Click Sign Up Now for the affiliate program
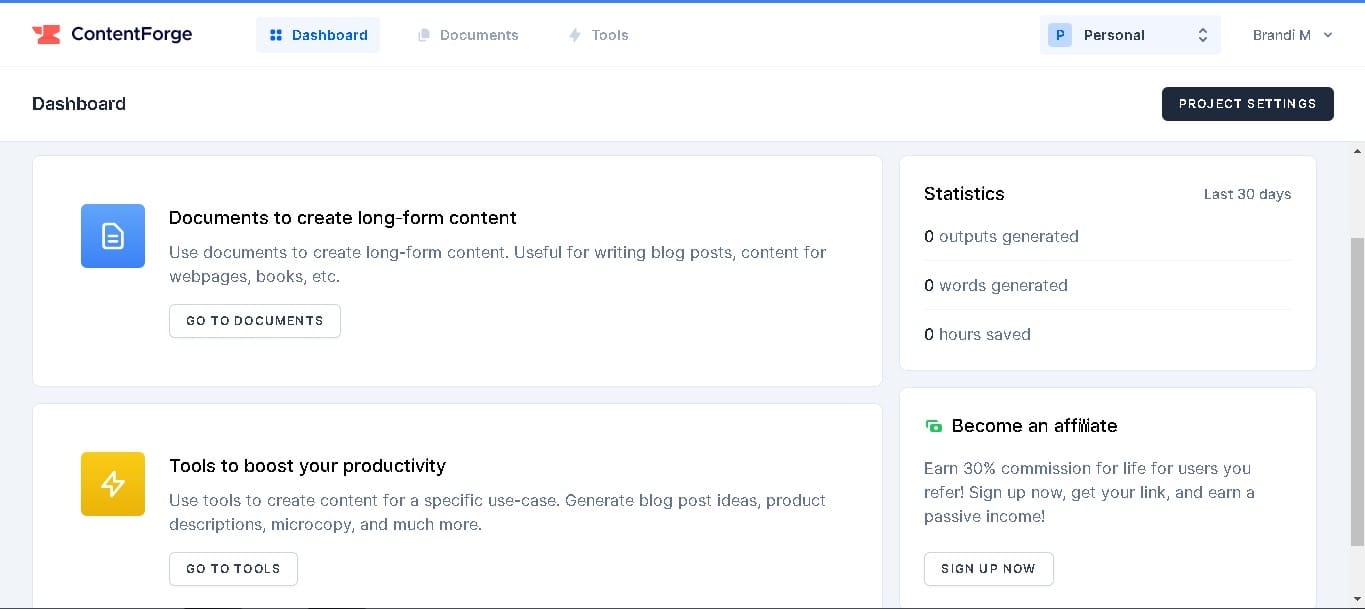 pos(988,568)
